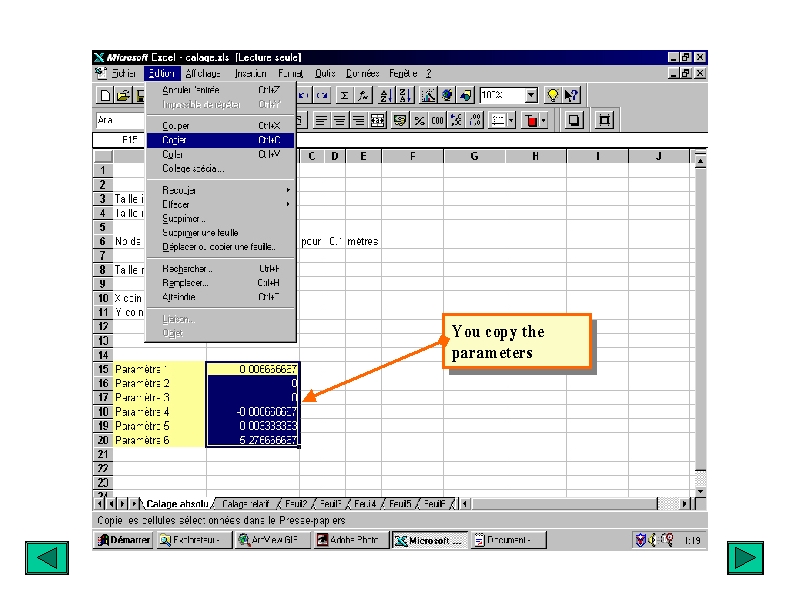Switch to Feuil5 sheet tab

[400, 504]
